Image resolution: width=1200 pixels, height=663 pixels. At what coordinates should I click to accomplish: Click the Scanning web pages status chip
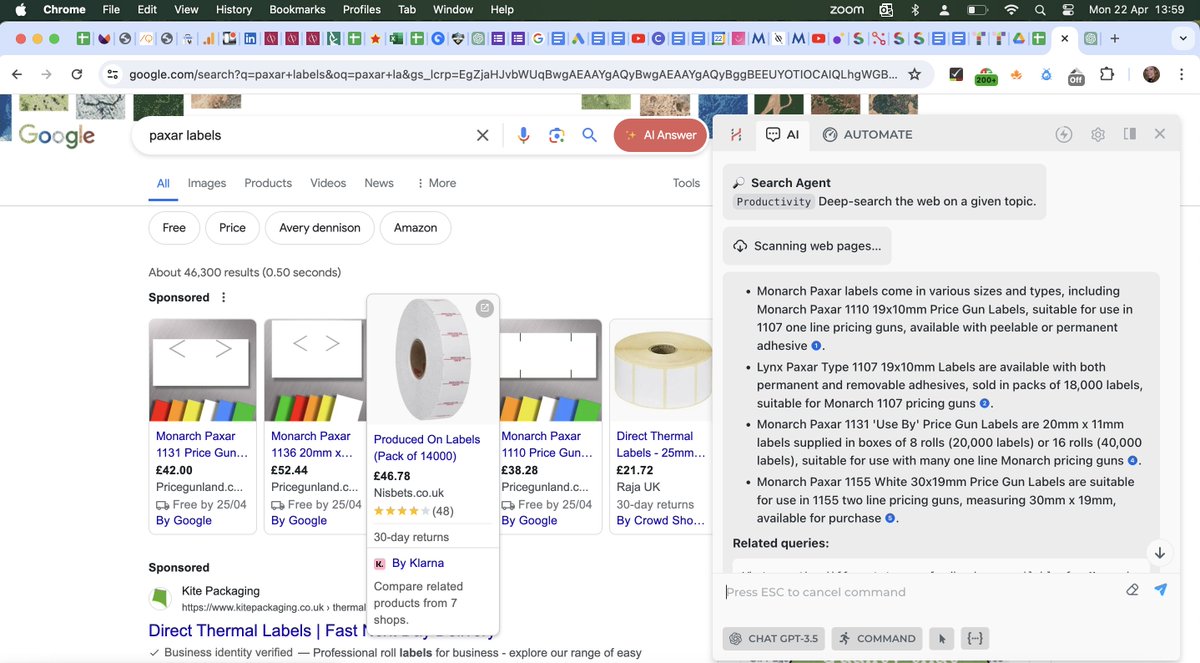point(808,246)
